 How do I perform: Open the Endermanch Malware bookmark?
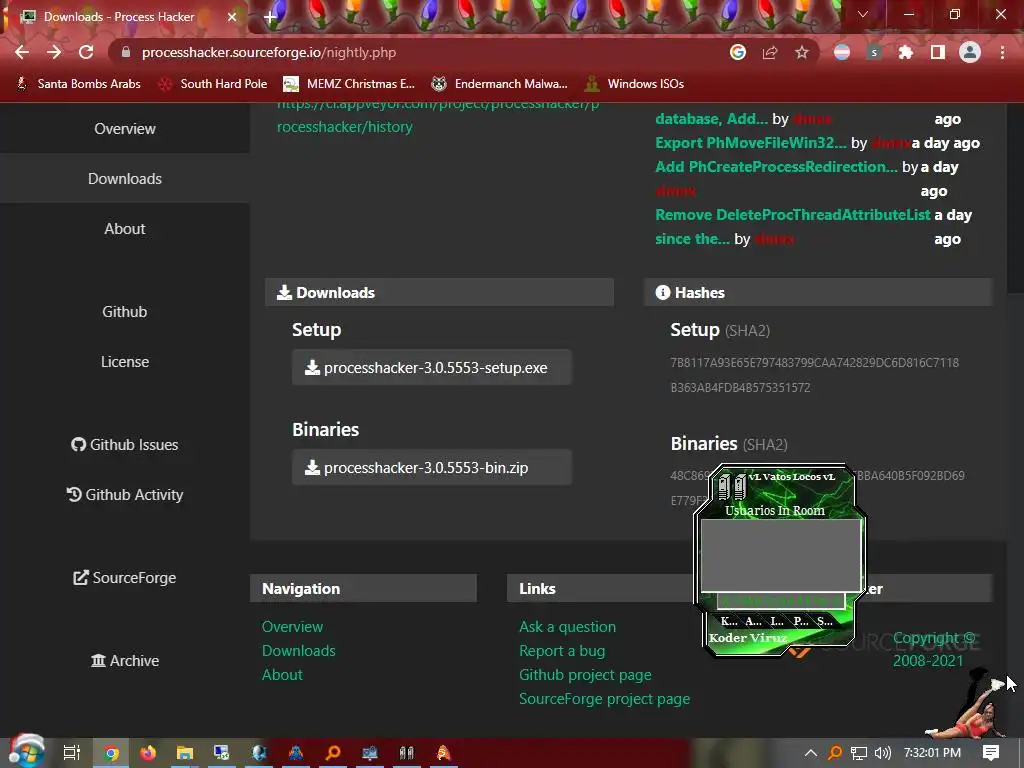point(500,84)
